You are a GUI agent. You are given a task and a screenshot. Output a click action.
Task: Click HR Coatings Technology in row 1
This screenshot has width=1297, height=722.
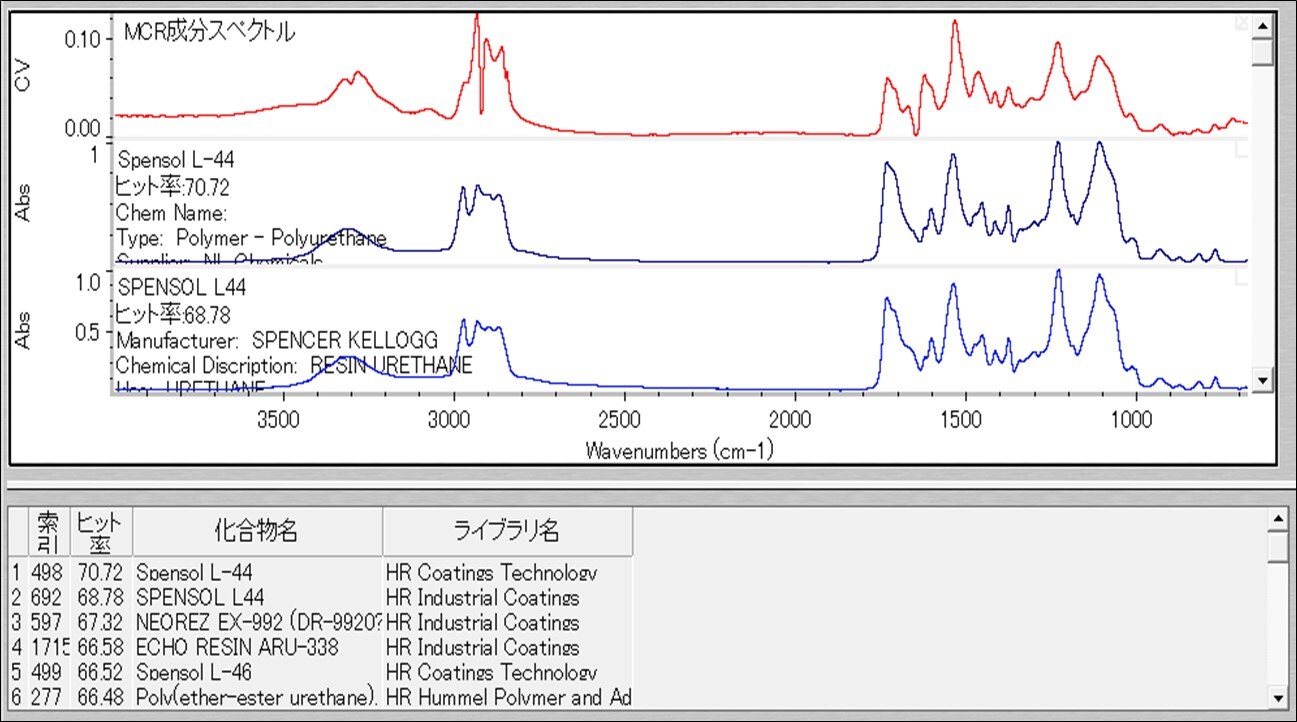(x=491, y=573)
